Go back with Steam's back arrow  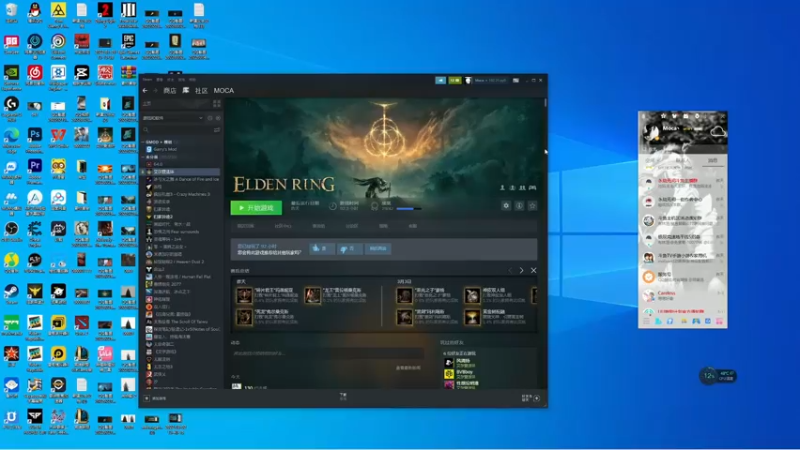pos(145,90)
